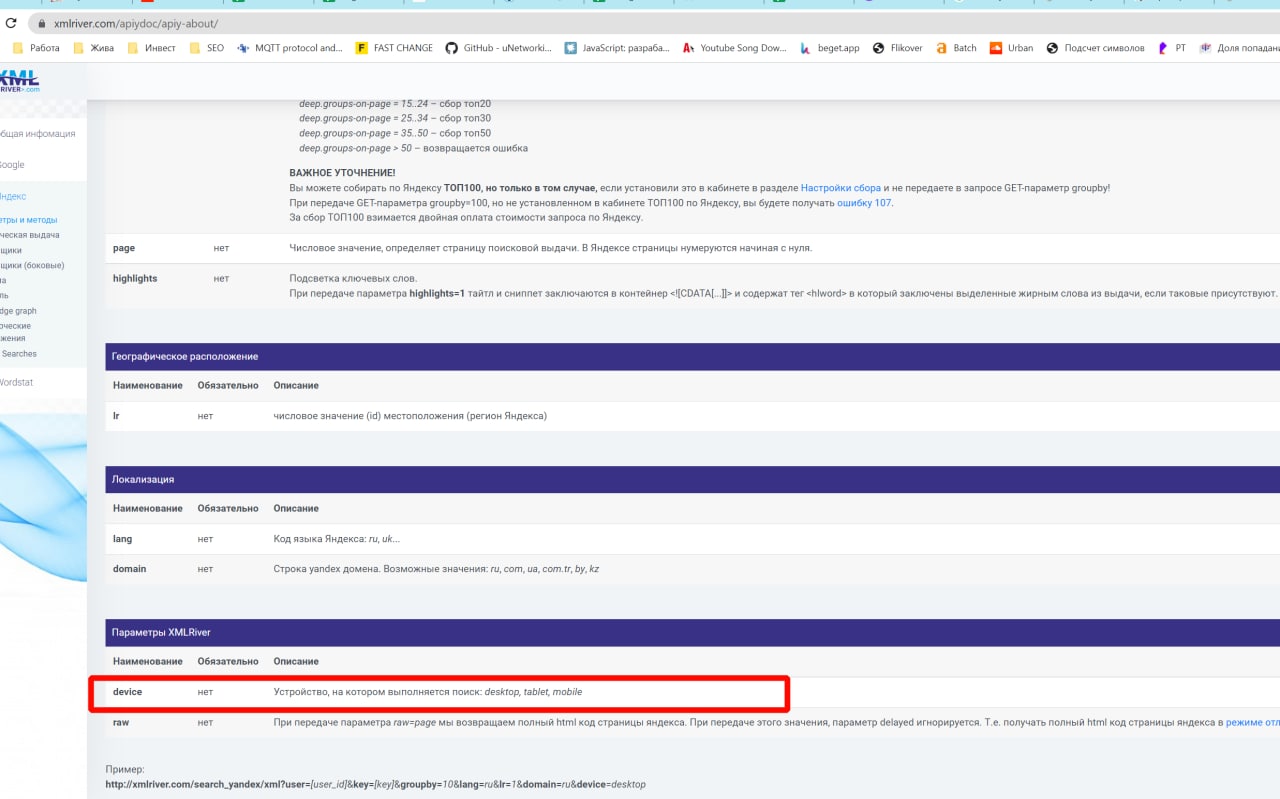Open the Общая информация sidebar section

point(37,134)
